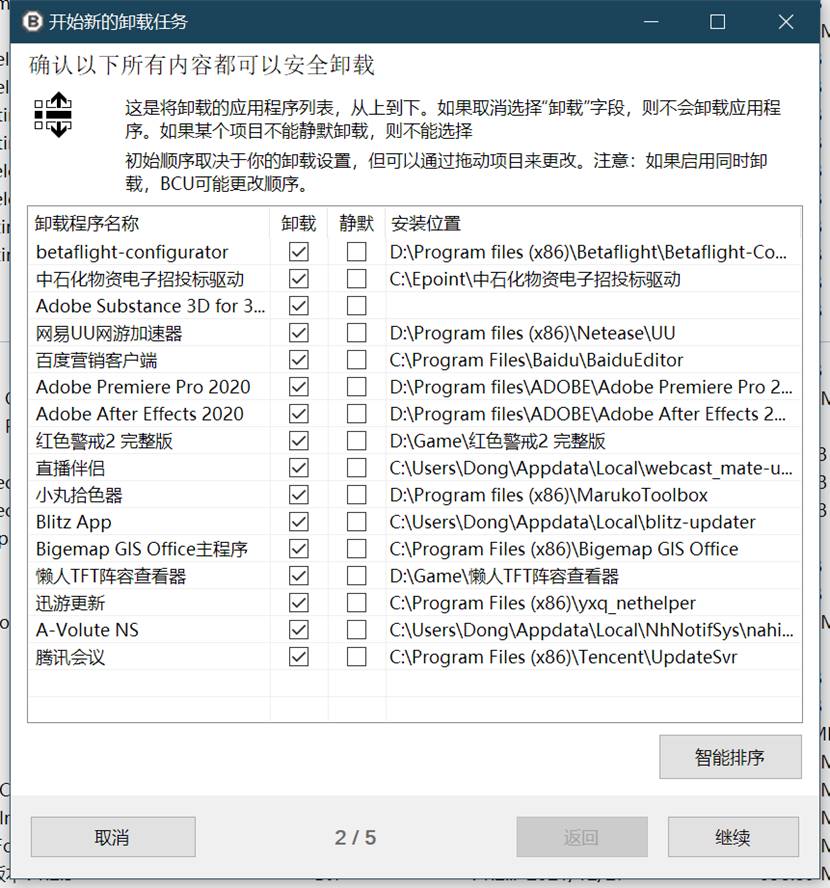Tick silent checkbox for Blitz App

point(357,522)
